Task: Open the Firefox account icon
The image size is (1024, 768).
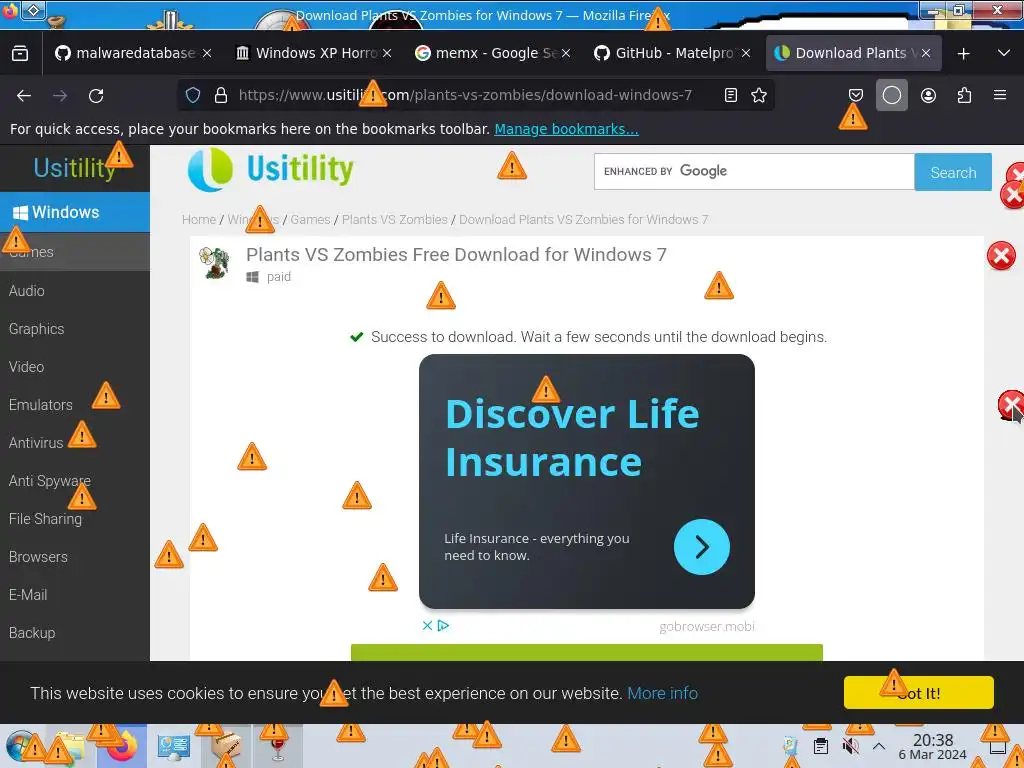Action: (x=928, y=95)
